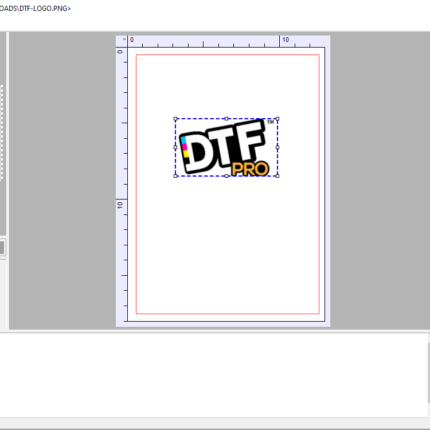
Task: Click the bottom-middle selection handle of logo
Action: pos(227,176)
